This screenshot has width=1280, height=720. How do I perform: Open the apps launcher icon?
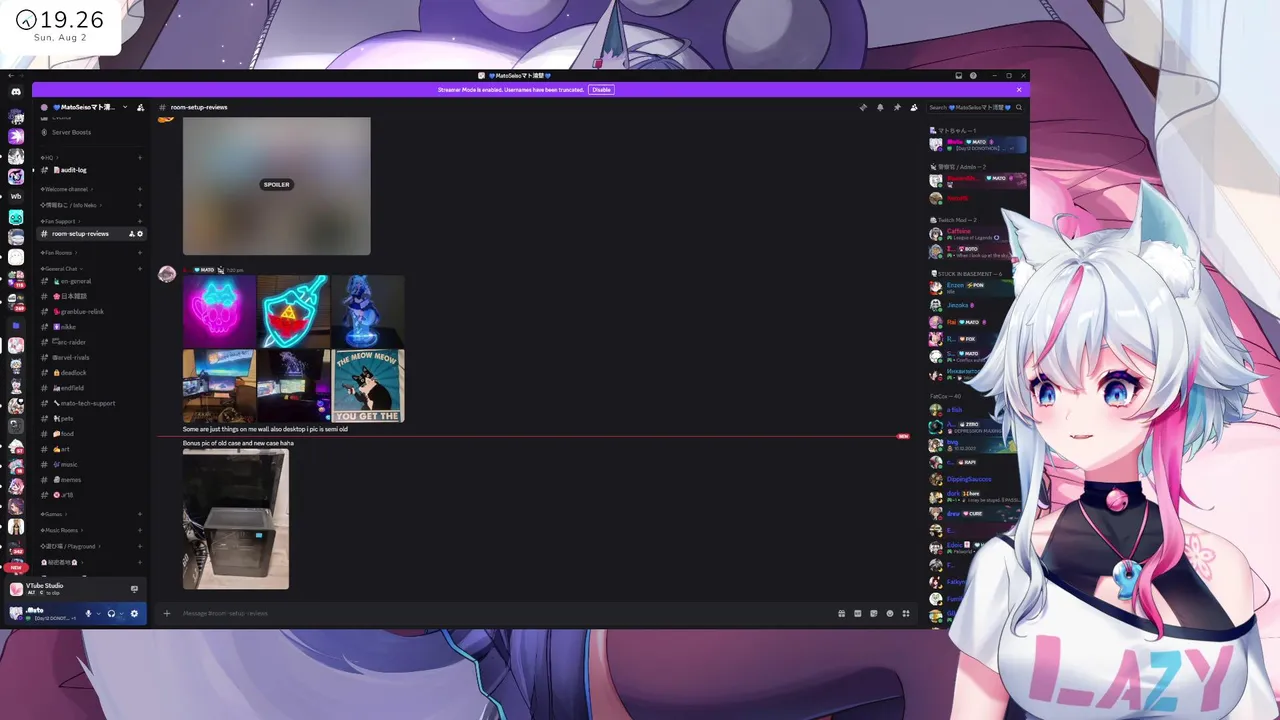pyautogui.click(x=906, y=613)
